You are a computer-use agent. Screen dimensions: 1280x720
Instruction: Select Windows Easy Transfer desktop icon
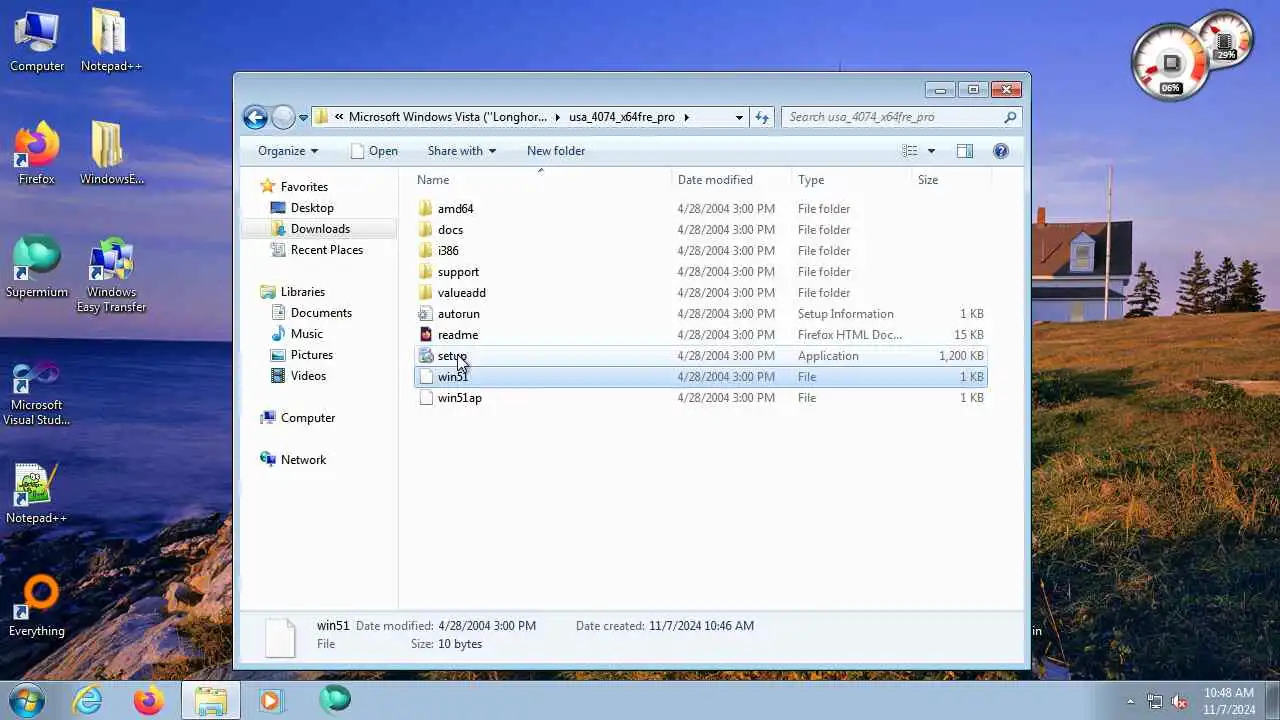111,275
